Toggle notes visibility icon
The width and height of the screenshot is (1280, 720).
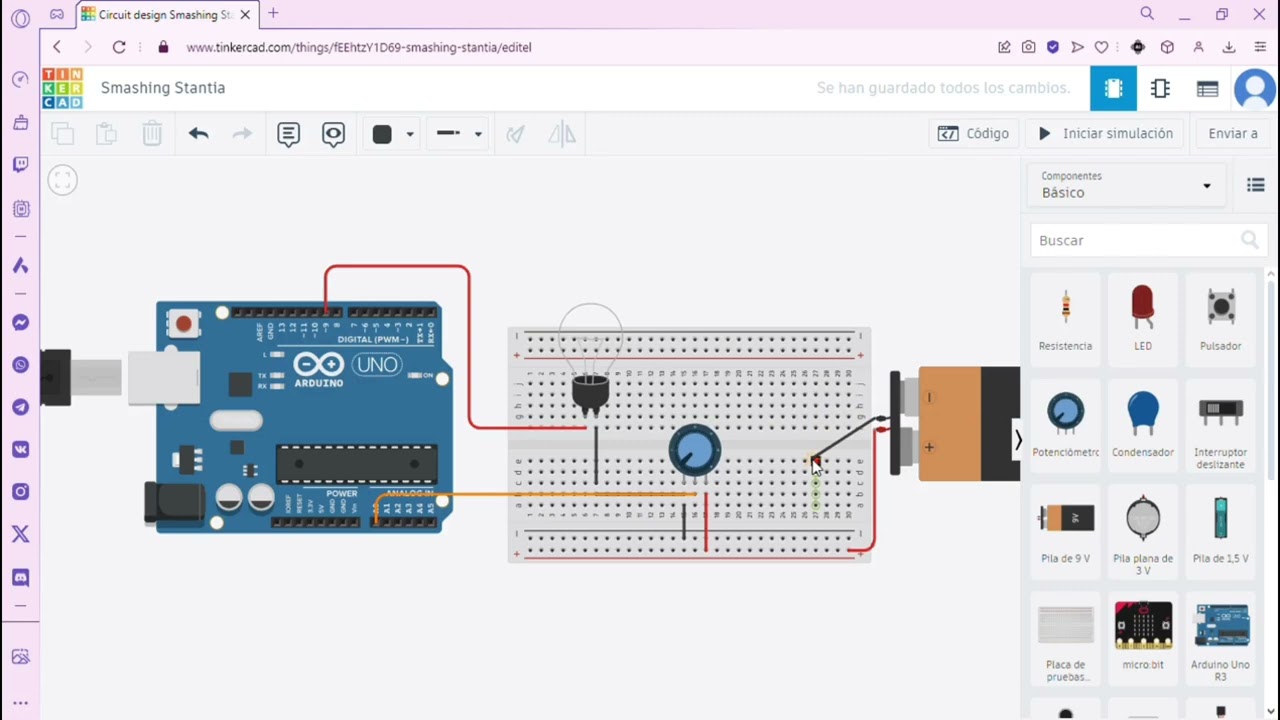coord(333,134)
